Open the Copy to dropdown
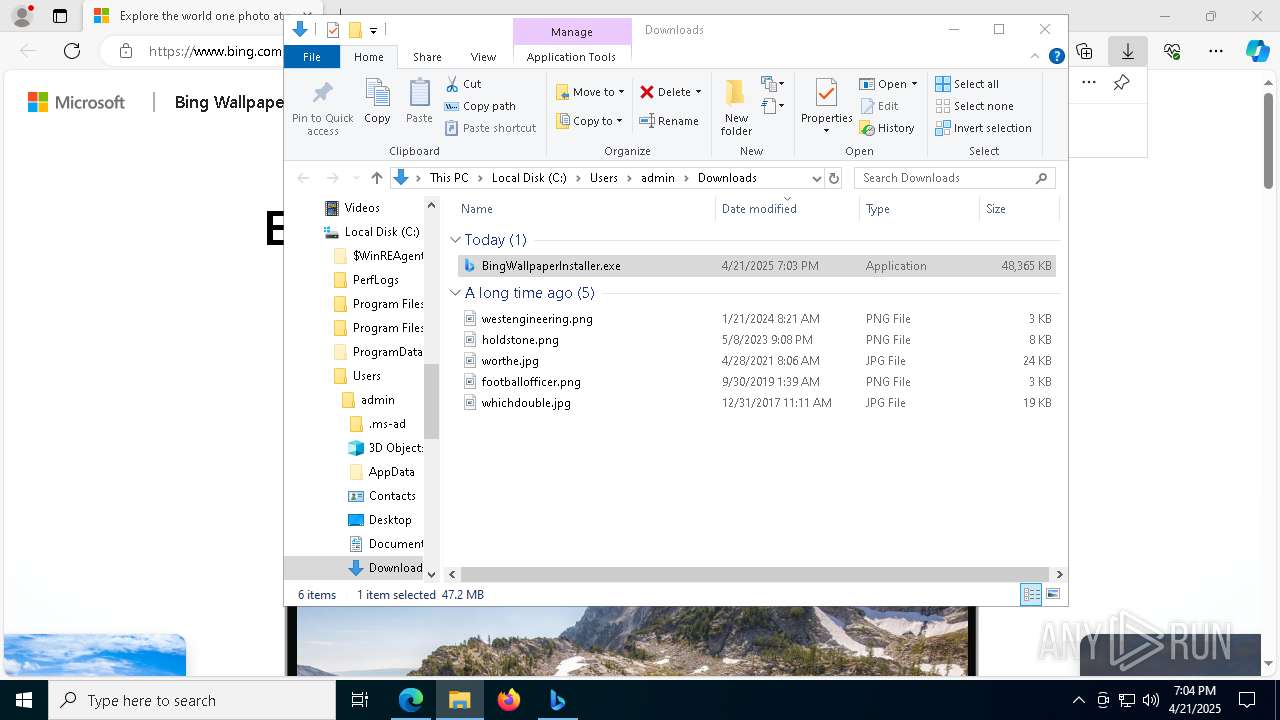Image resolution: width=1280 pixels, height=720 pixels. pos(589,121)
